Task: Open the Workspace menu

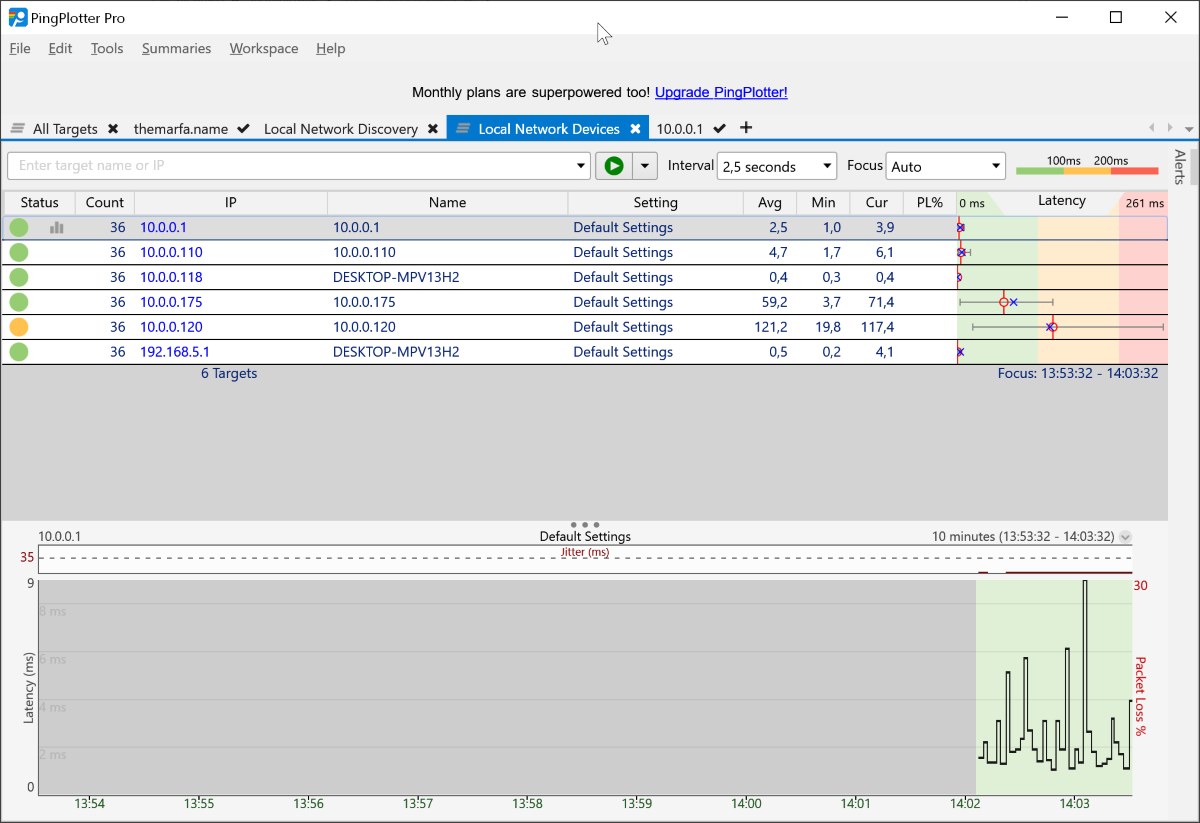Action: pyautogui.click(x=264, y=48)
